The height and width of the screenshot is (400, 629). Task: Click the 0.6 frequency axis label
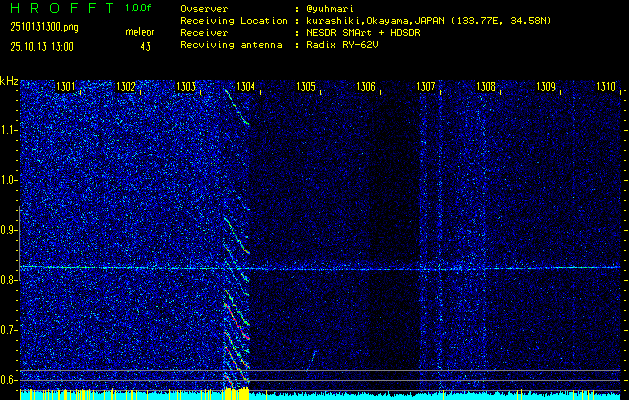[7, 380]
